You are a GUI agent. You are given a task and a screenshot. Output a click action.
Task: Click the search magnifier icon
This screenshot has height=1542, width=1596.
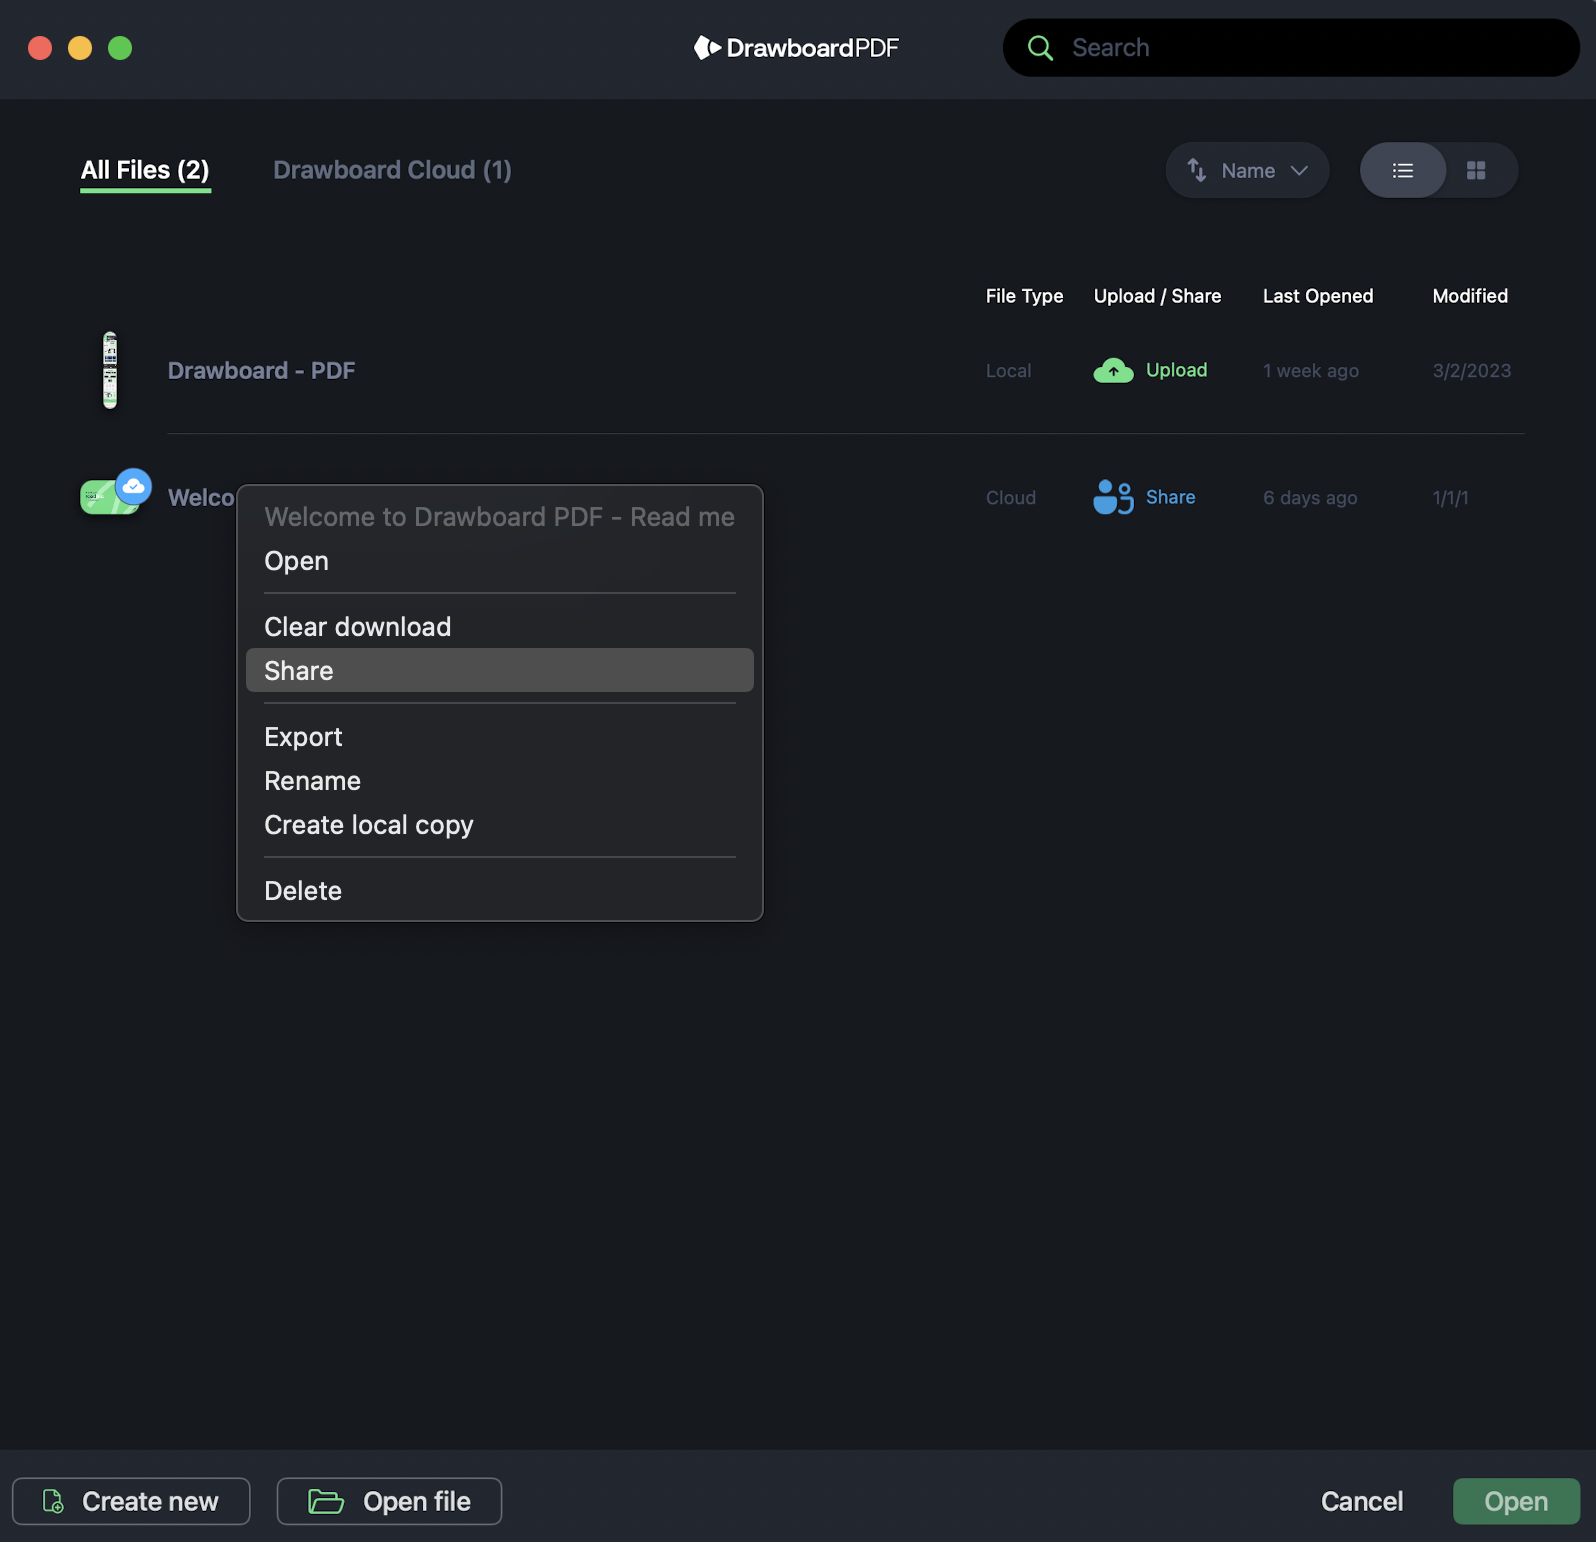pyautogui.click(x=1040, y=48)
